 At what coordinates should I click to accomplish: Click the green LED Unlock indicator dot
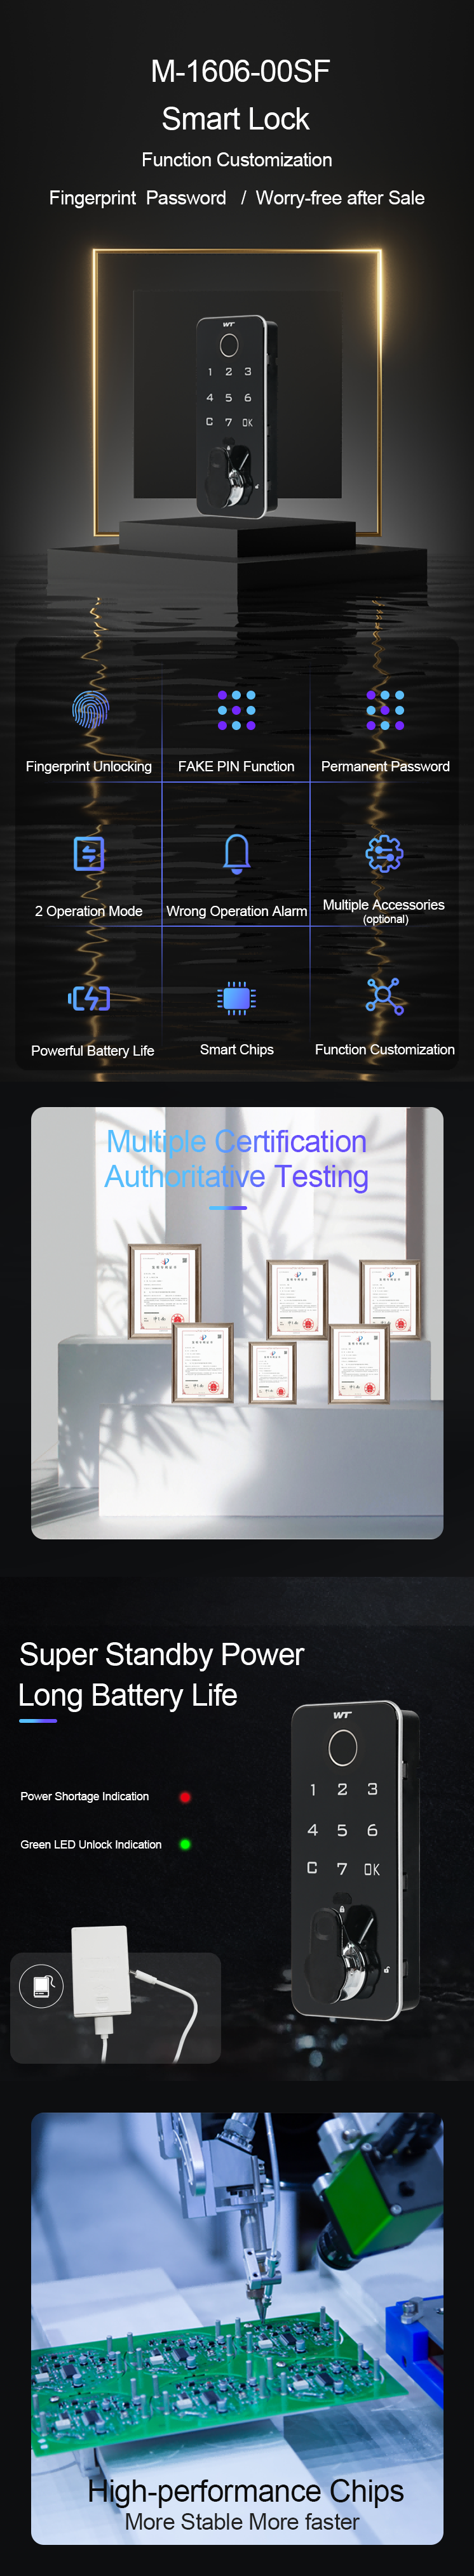click(x=185, y=1844)
